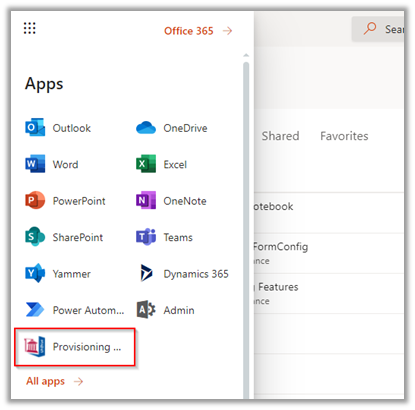Click the Word label
The width and height of the screenshot is (415, 410).
(65, 164)
